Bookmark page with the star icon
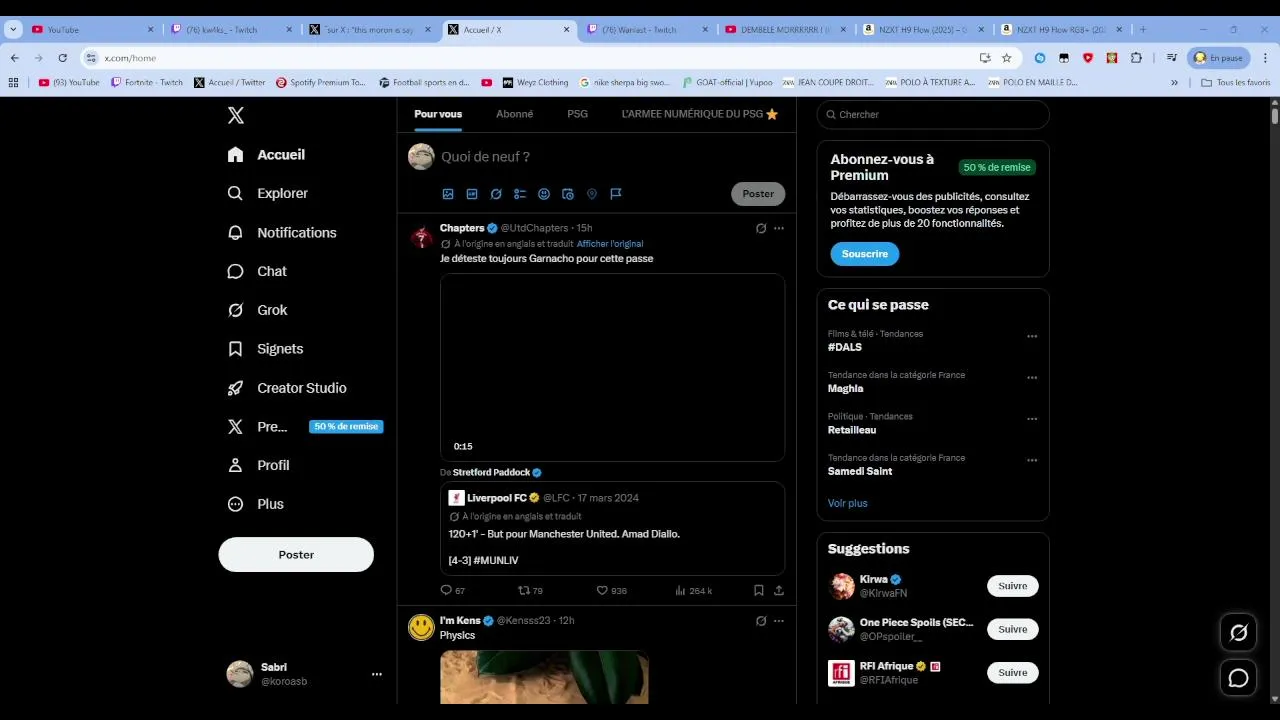This screenshot has height=720, width=1280. [1007, 58]
